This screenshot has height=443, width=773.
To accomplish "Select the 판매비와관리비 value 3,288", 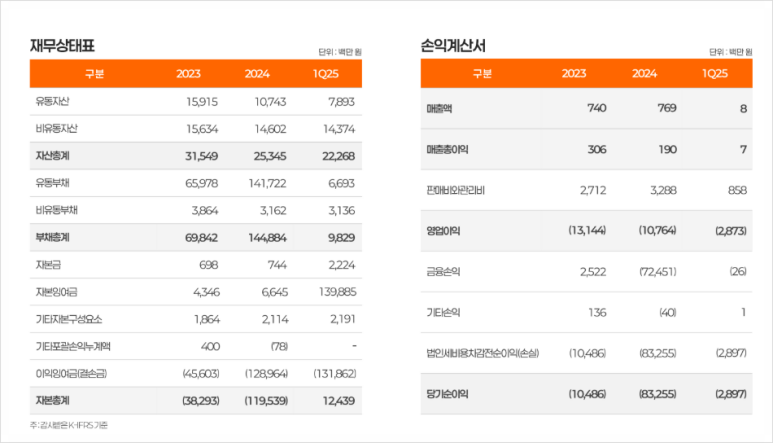I will 663,190.
